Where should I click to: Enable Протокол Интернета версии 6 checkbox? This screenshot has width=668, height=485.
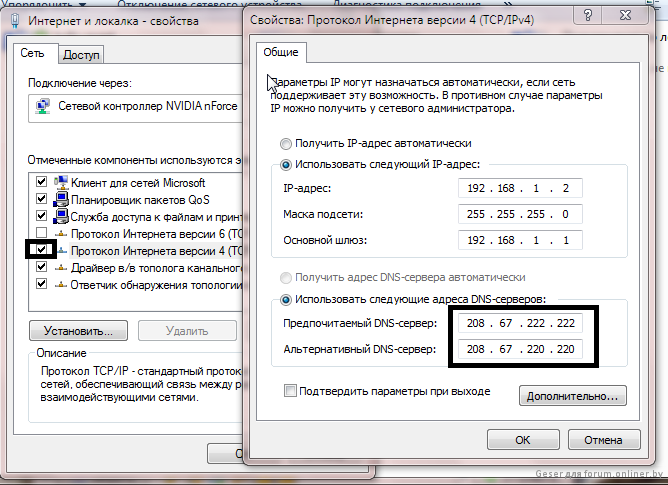pos(41,233)
